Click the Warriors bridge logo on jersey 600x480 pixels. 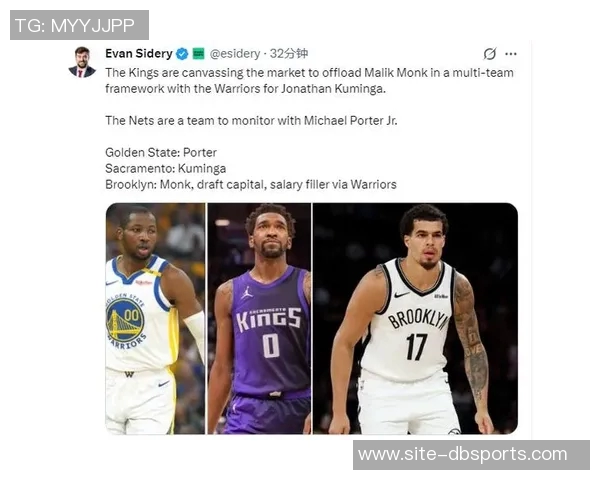click(x=126, y=321)
